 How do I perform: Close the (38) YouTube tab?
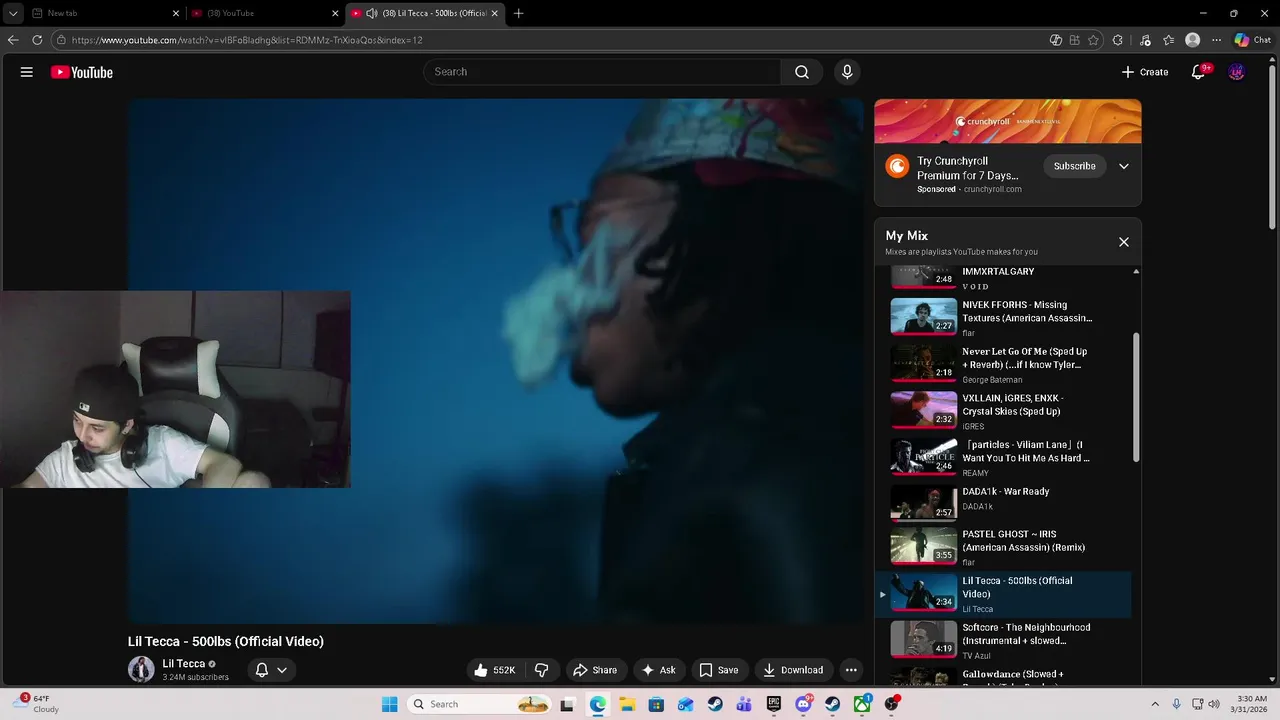point(335,13)
